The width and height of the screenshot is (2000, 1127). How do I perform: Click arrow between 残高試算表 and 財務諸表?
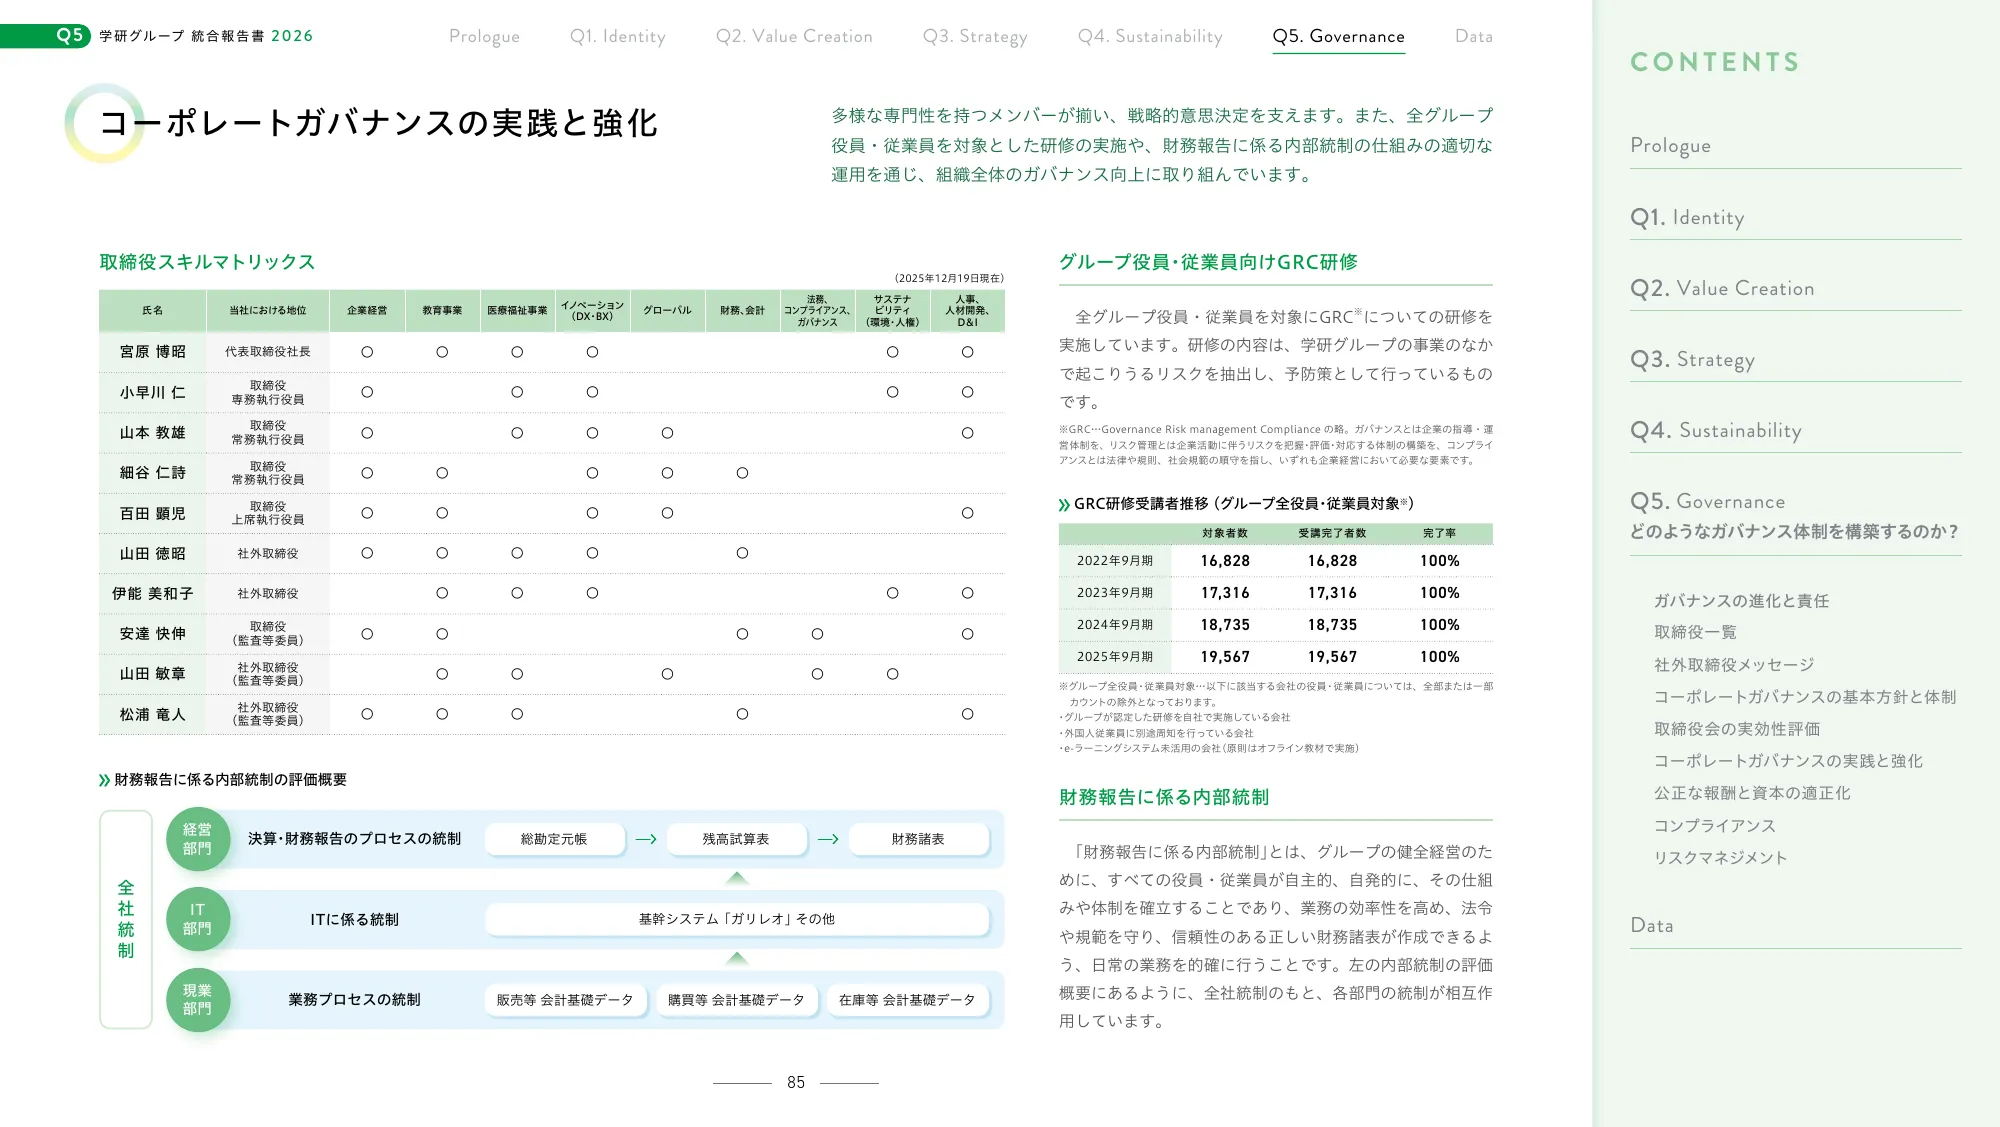[x=828, y=839]
